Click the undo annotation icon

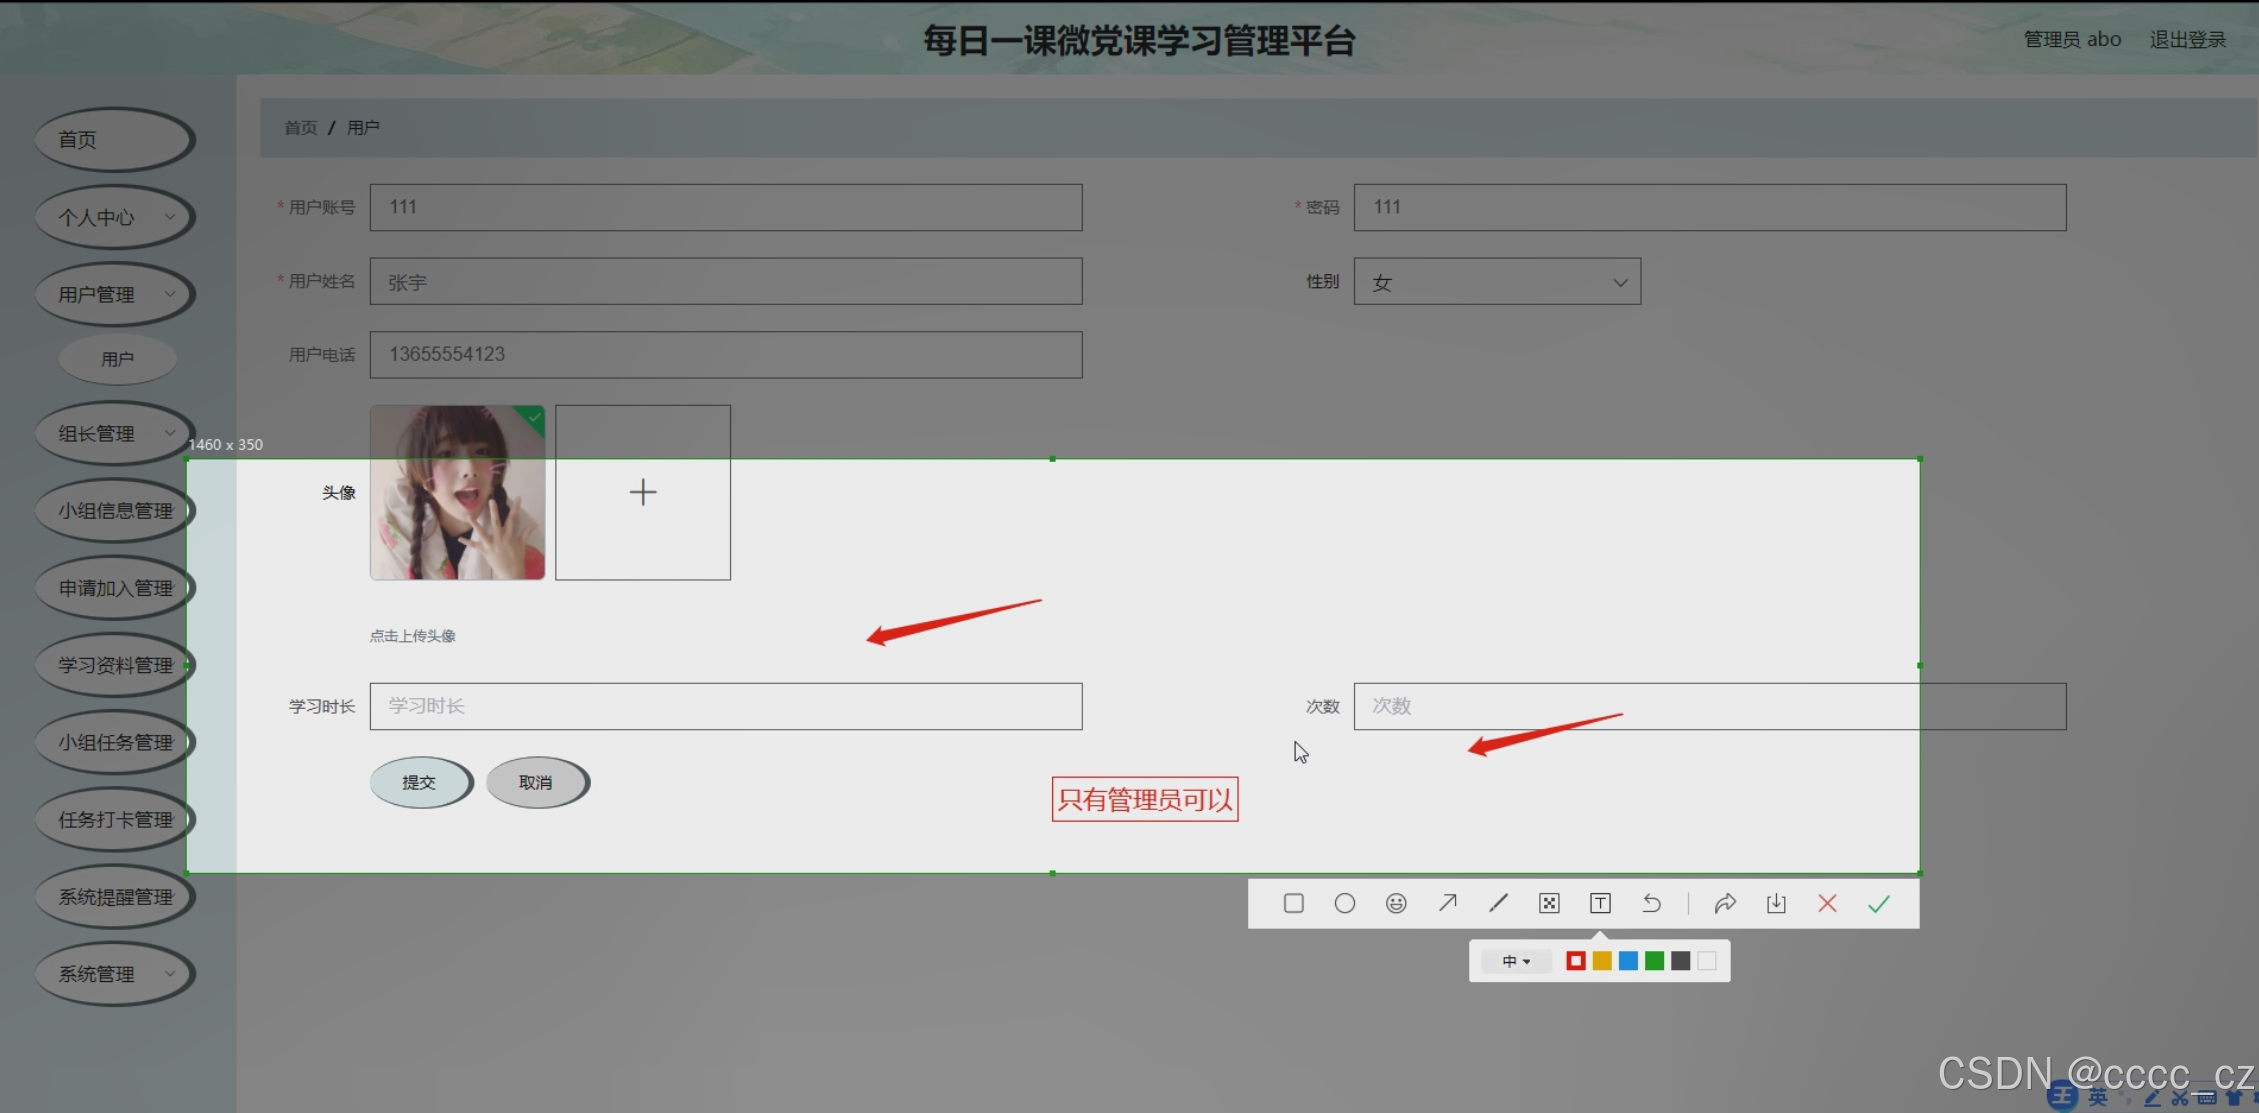click(x=1651, y=904)
